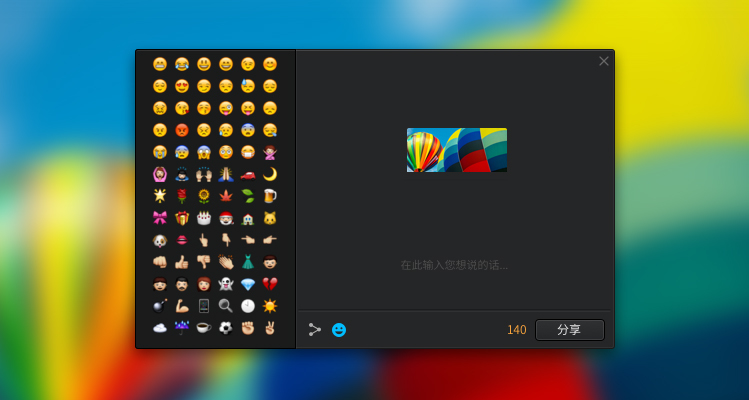Close the share dialog with X
749x400 pixels.
click(604, 61)
